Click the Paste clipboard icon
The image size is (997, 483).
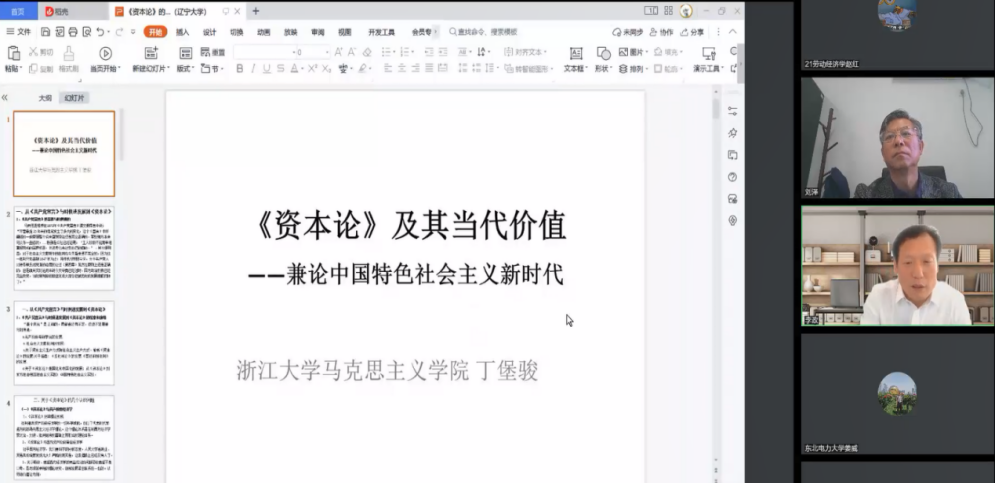pos(12,56)
